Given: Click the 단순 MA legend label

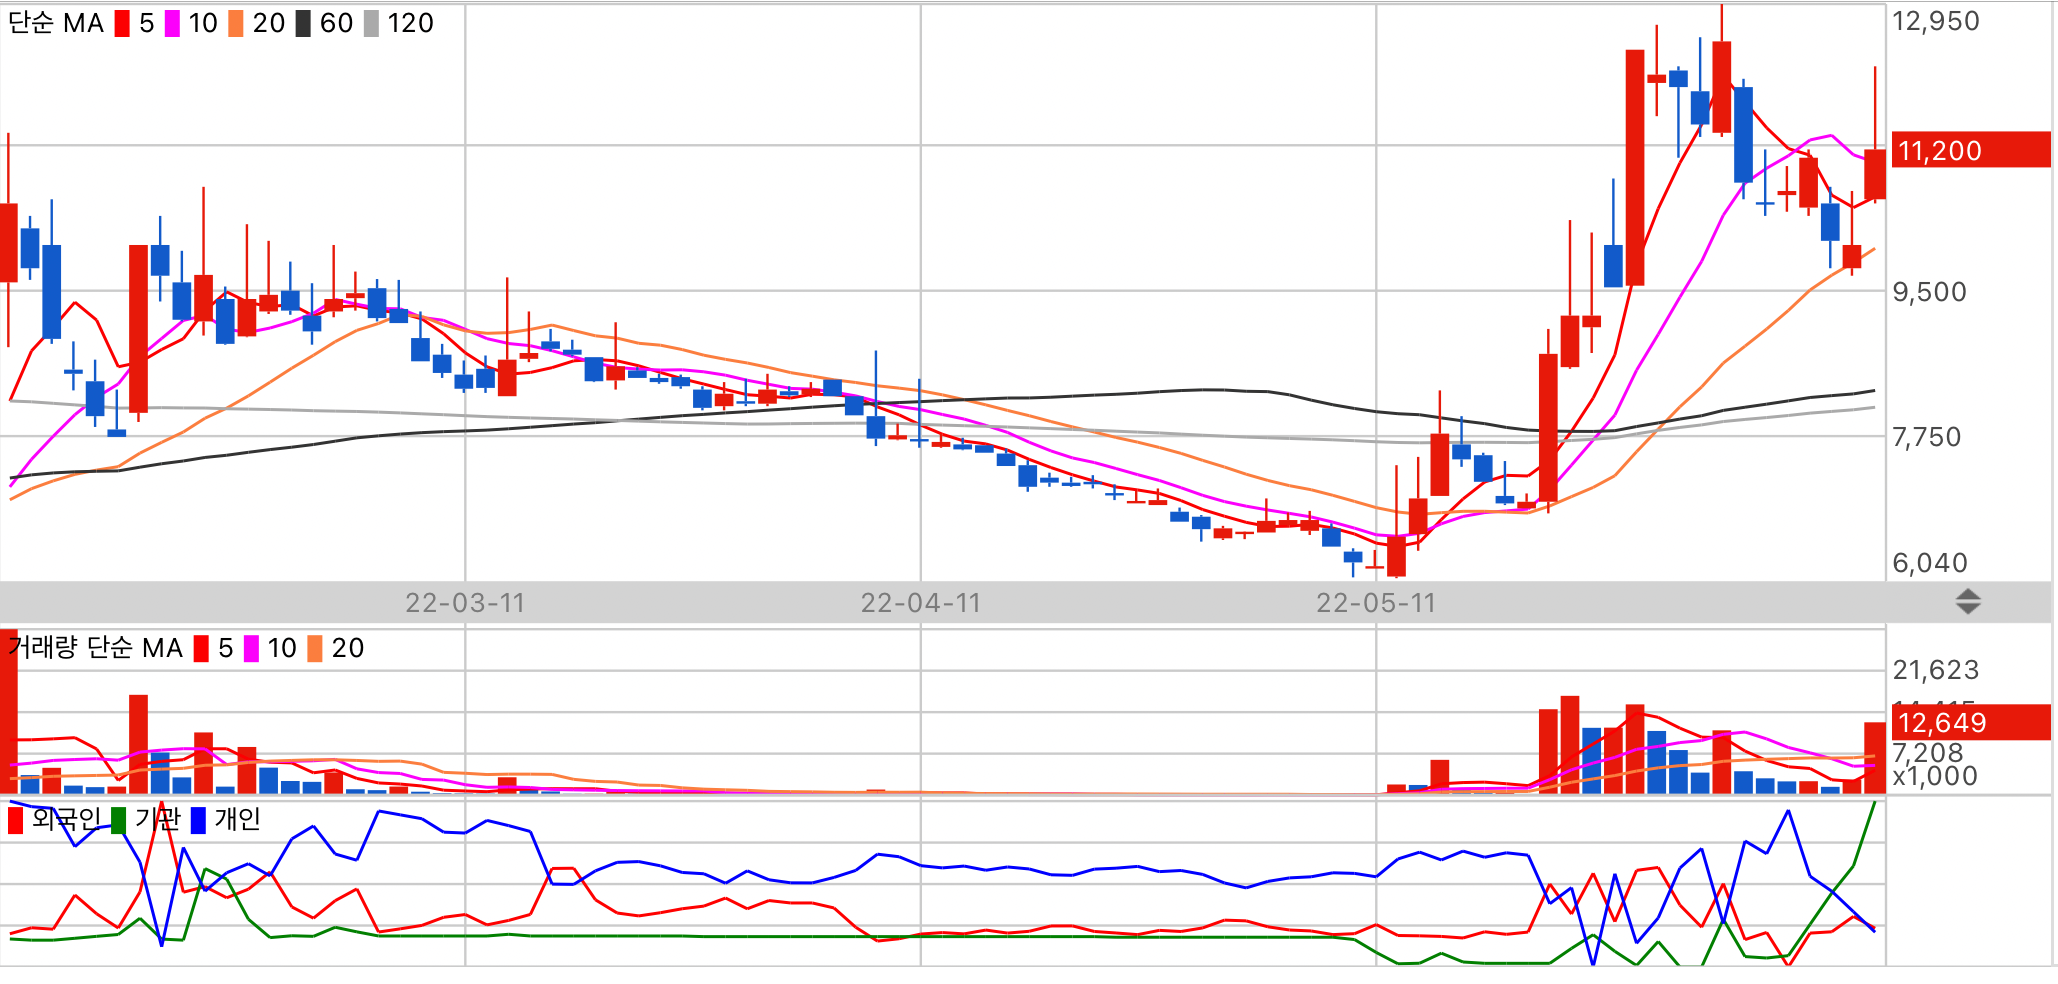Looking at the screenshot, I should [x=56, y=23].
